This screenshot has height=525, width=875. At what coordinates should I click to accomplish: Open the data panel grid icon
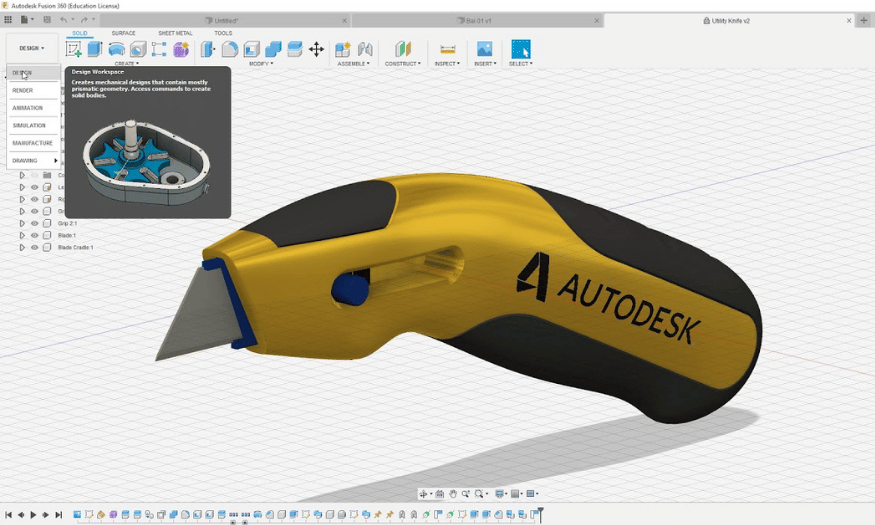tap(8, 20)
